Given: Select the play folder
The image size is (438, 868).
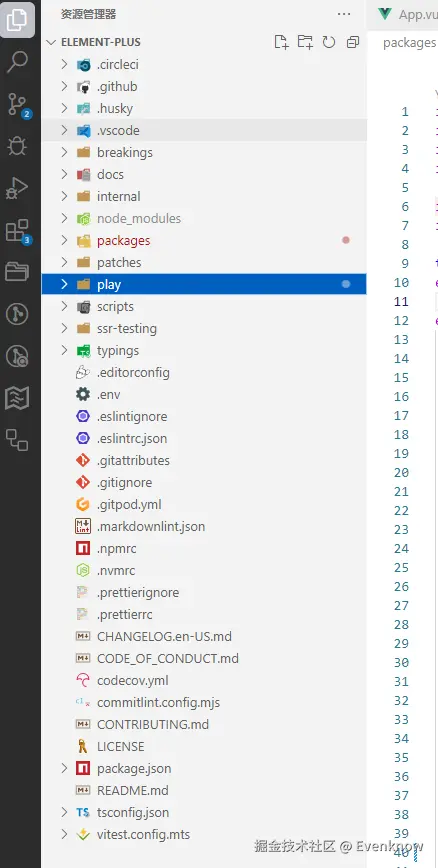Looking at the screenshot, I should point(204,285).
